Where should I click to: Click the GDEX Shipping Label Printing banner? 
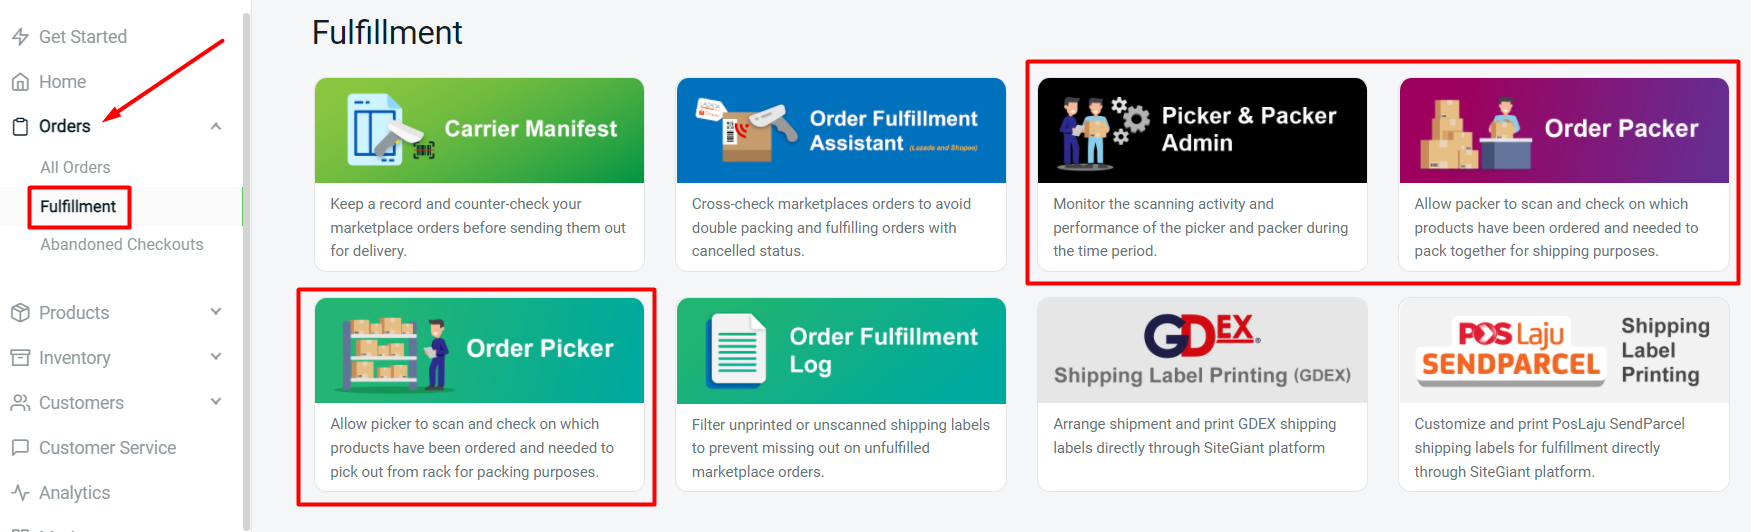[x=1202, y=351]
